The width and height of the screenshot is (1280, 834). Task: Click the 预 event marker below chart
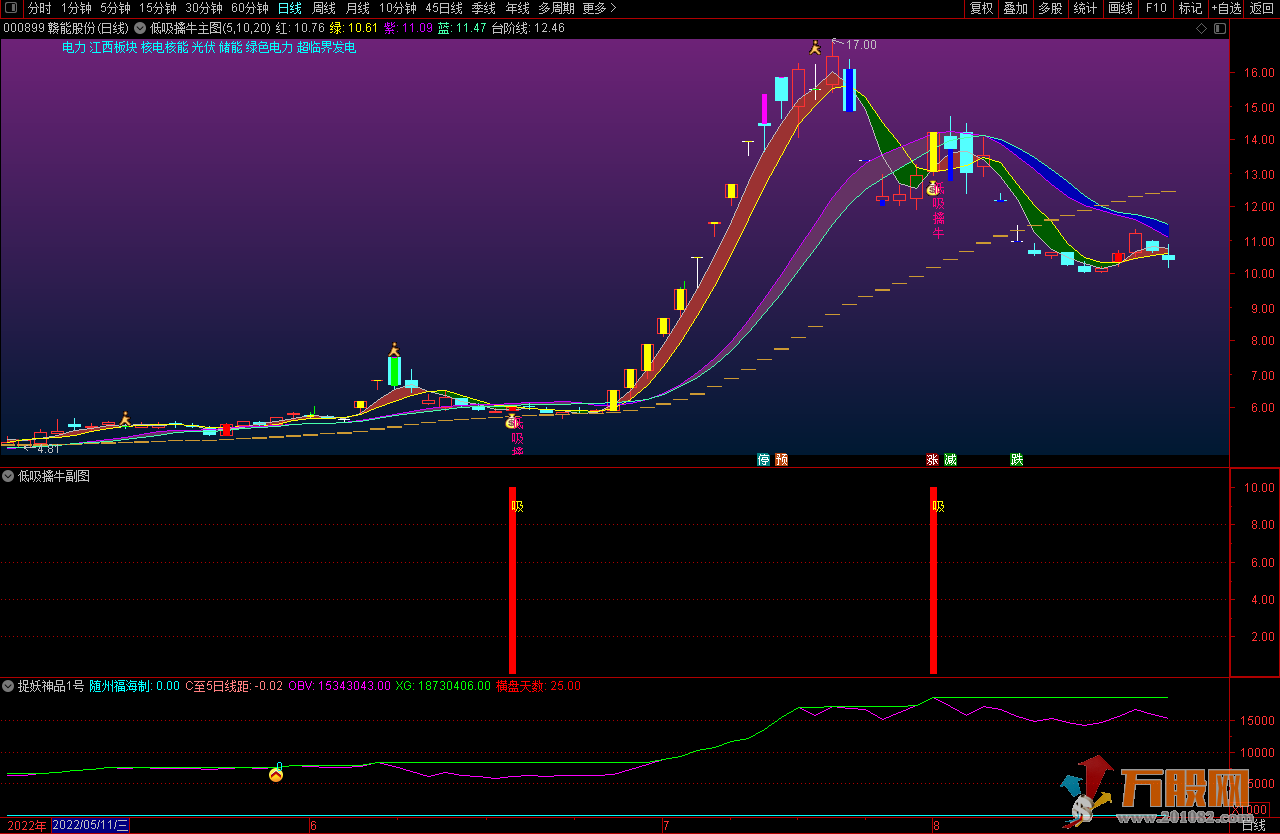(781, 460)
